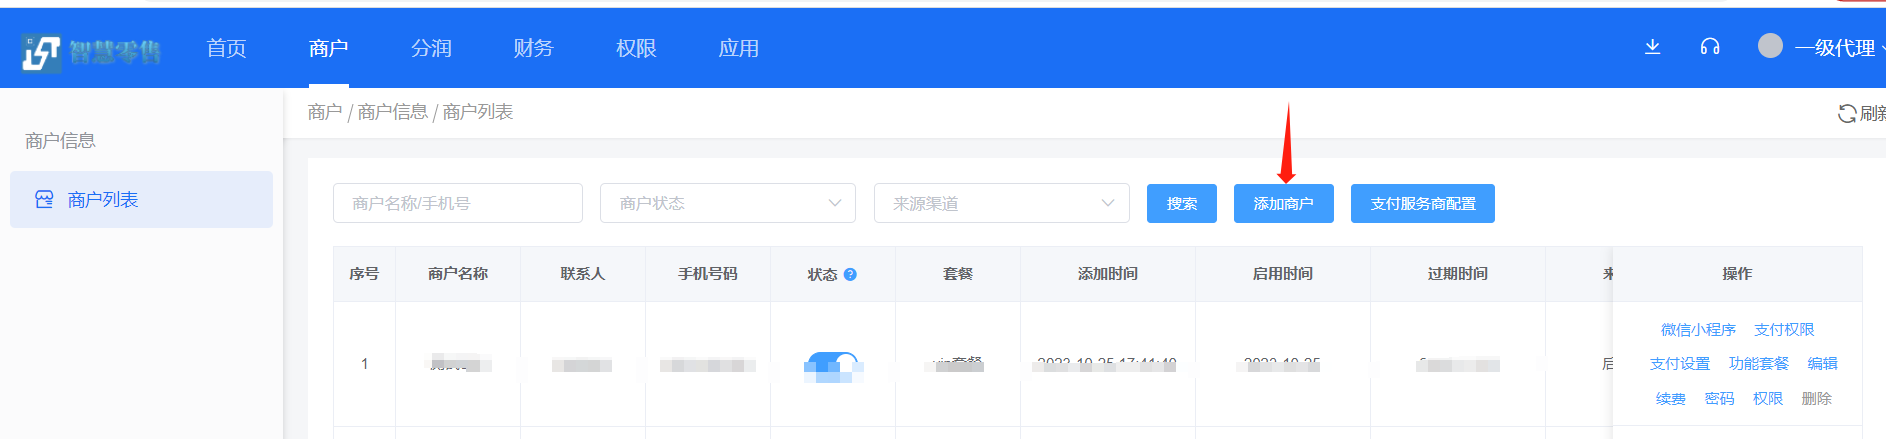Select 商户 in top navigation
Screen dimensions: 1886x439
(328, 48)
